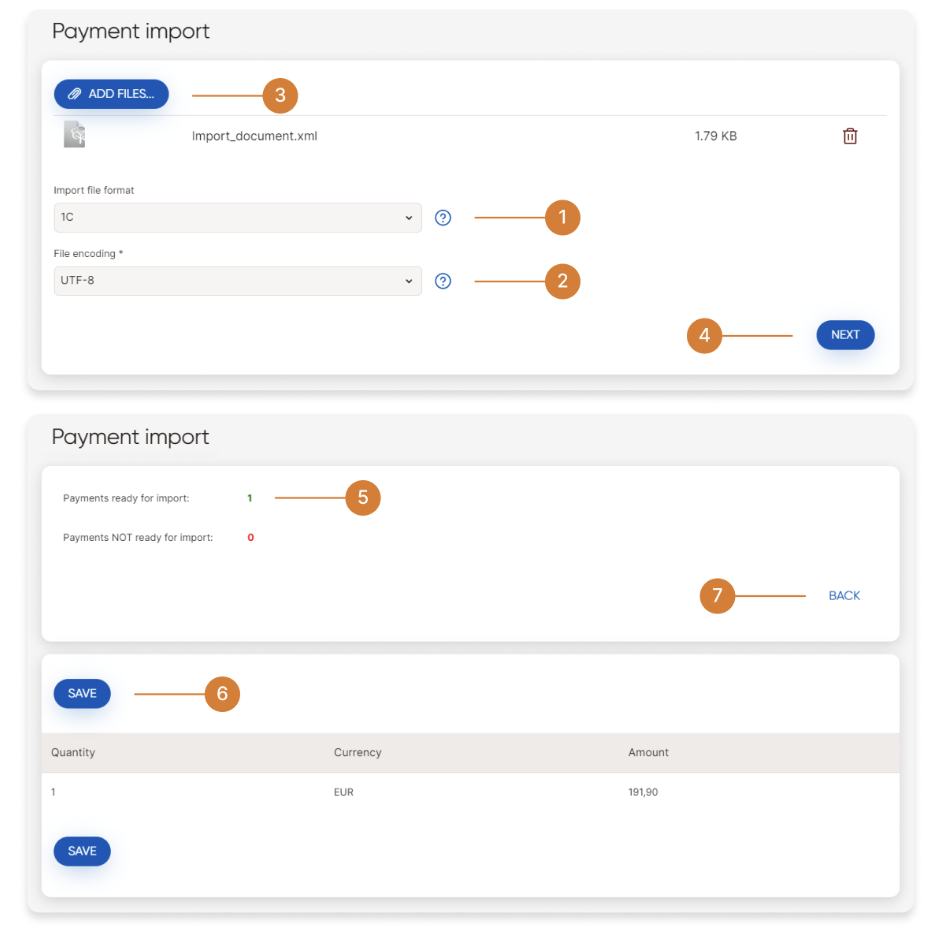The height and width of the screenshot is (930, 928).
Task: Click the trash icon to delete Import_document.xml
Action: [x=850, y=136]
